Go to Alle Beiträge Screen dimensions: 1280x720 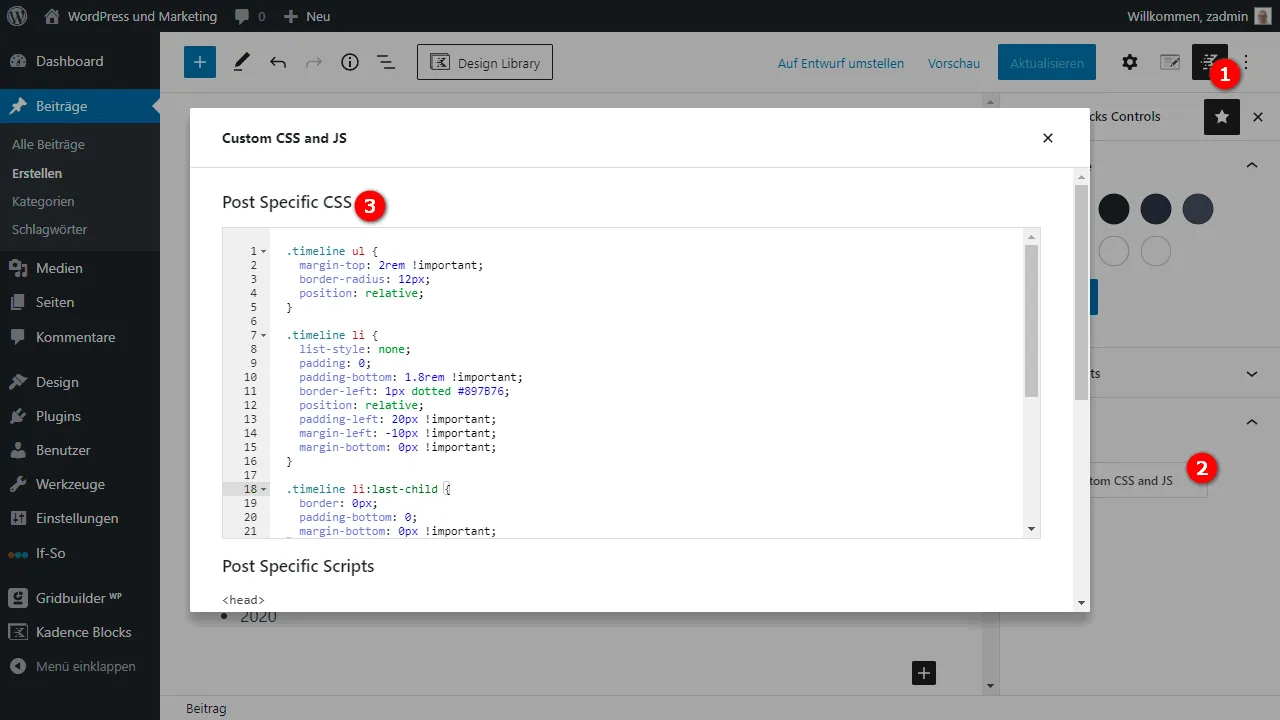(48, 145)
